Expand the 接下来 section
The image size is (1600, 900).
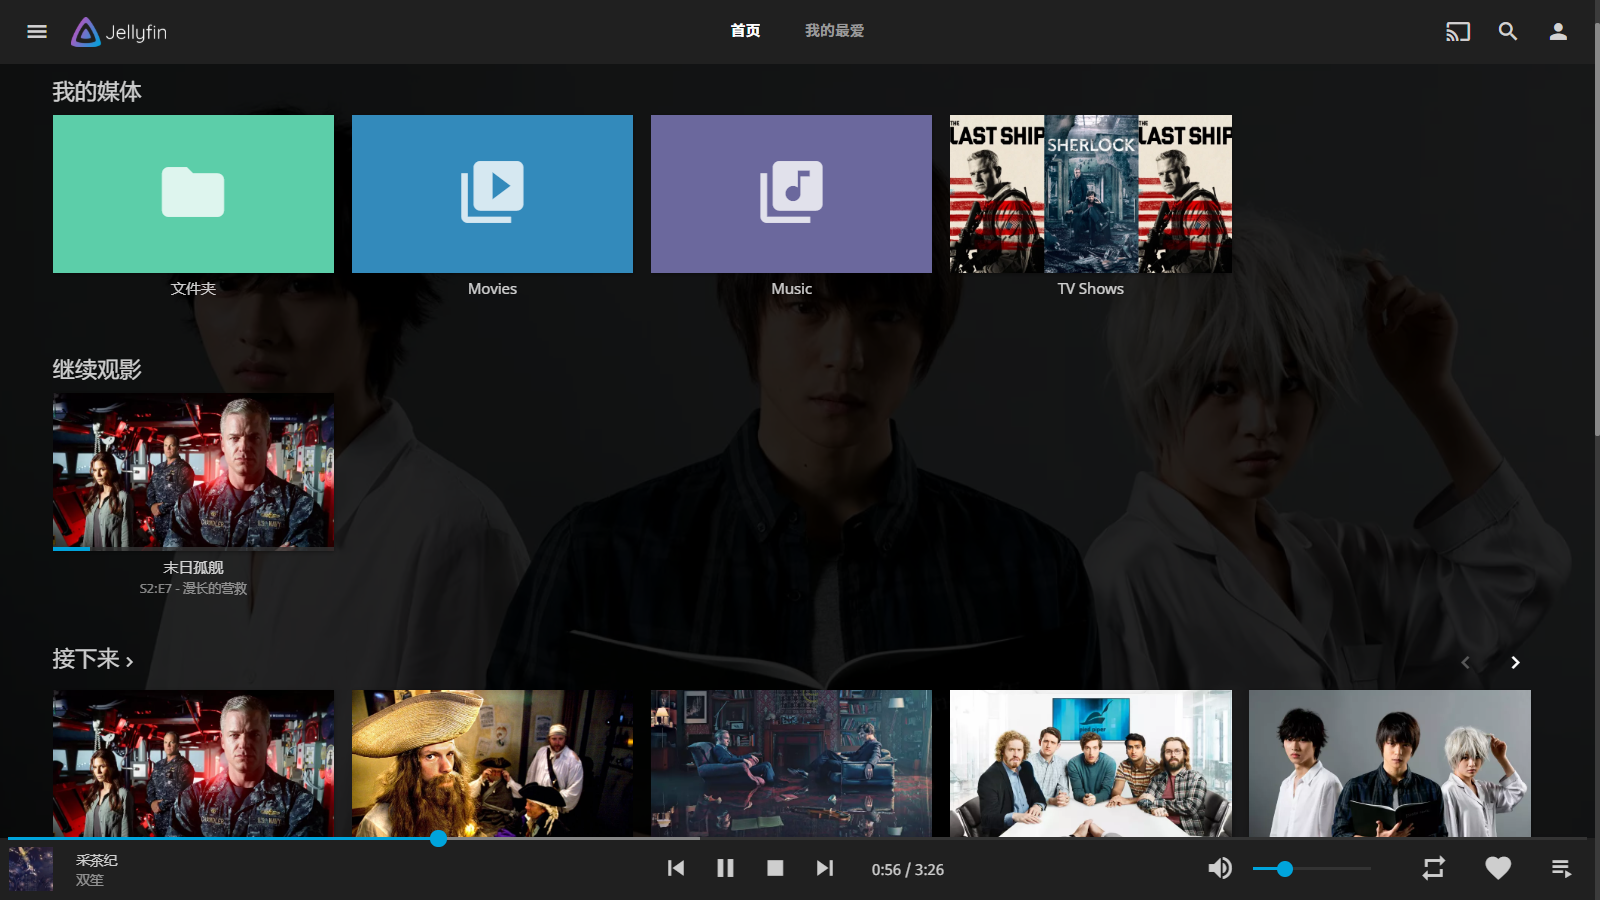tap(93, 660)
